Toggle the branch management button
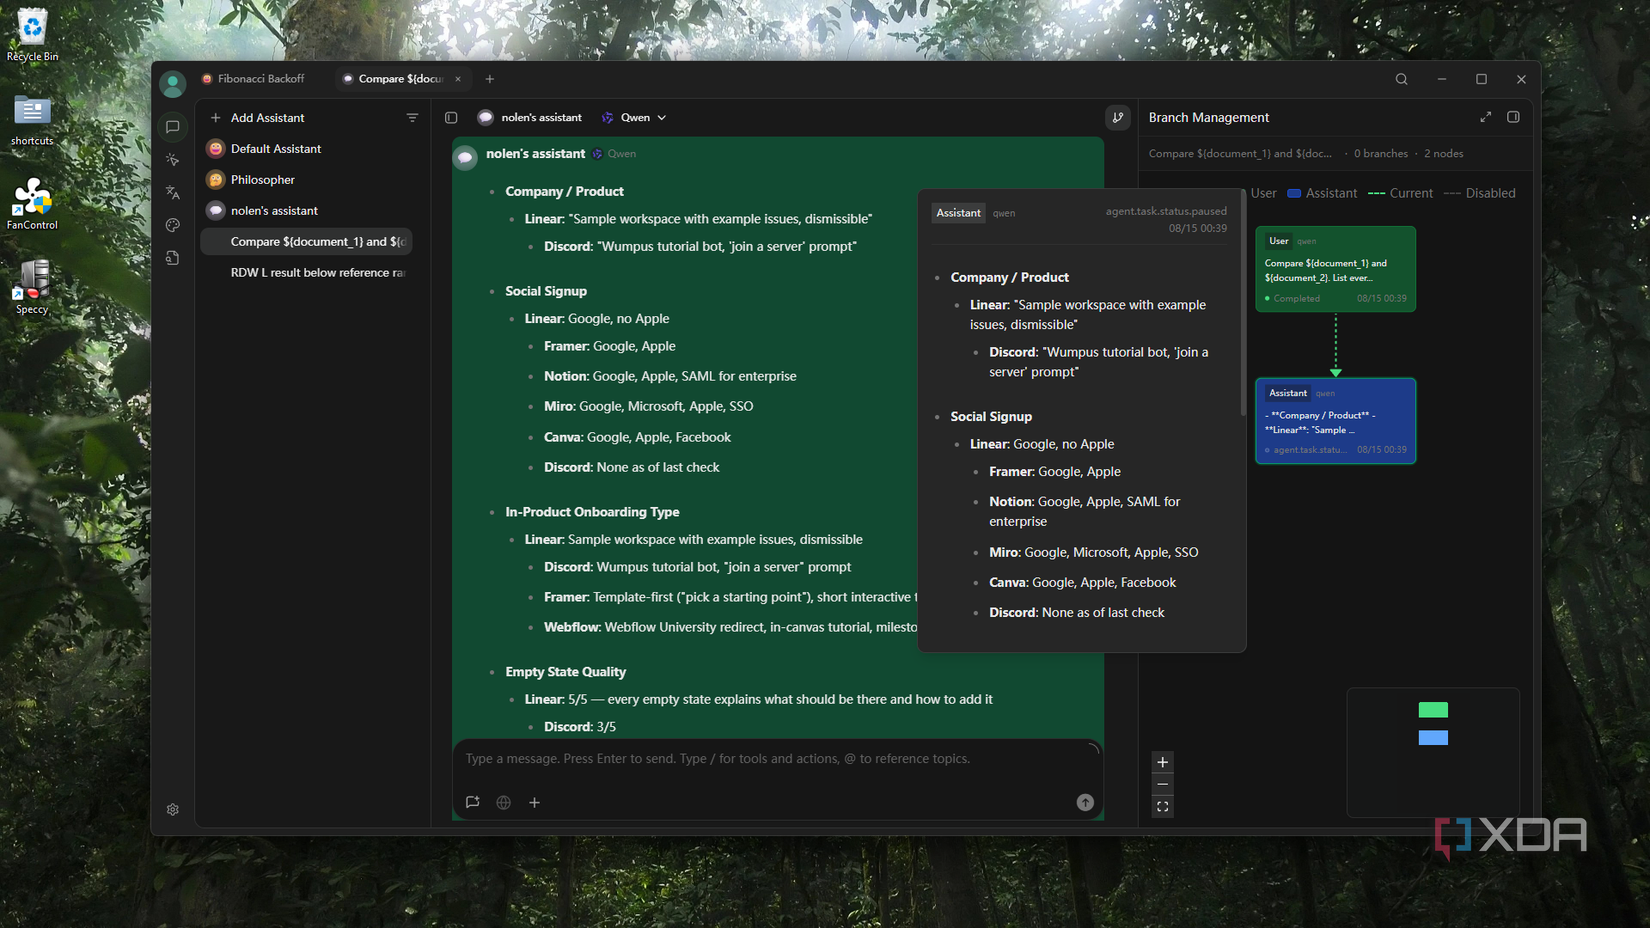This screenshot has width=1650, height=928. pos(1118,118)
